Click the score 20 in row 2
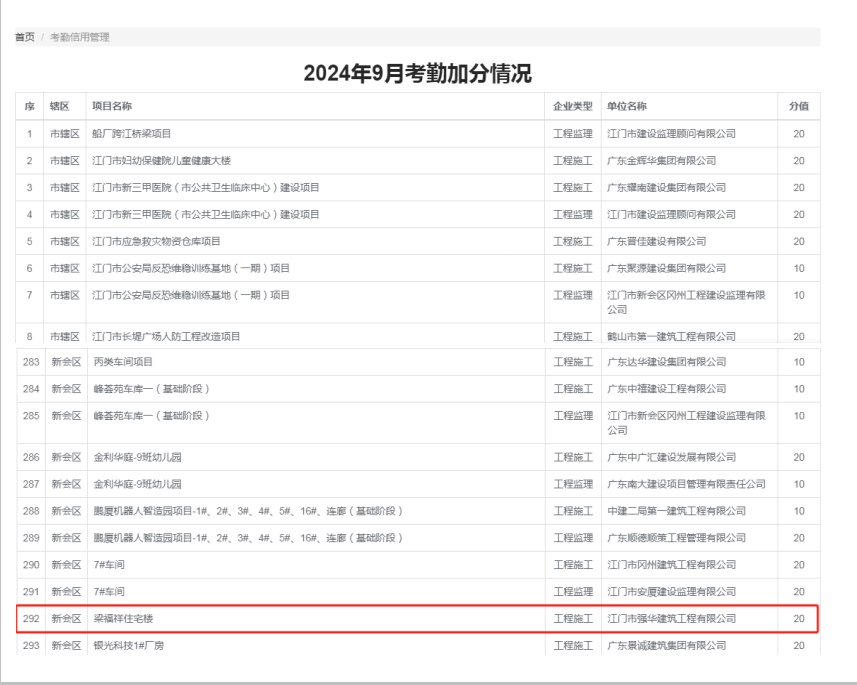 pos(799,161)
